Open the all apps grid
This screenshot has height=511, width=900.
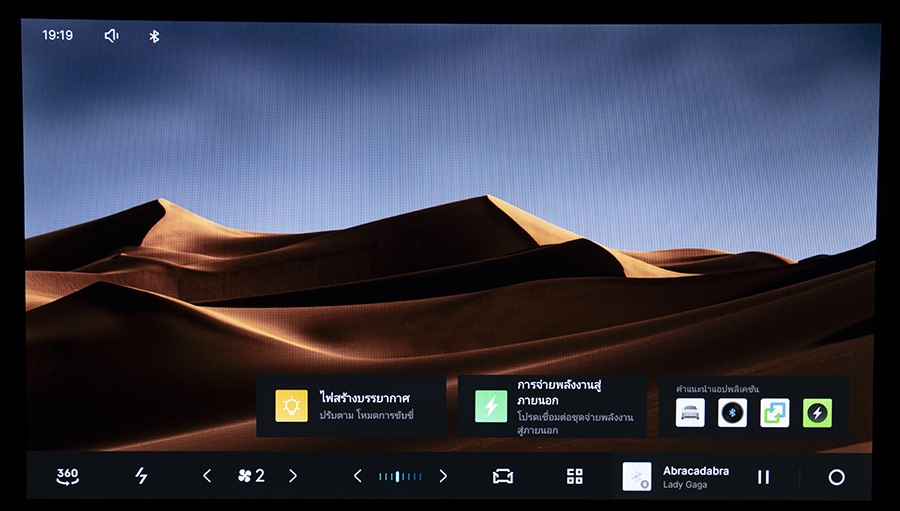[x=574, y=476]
